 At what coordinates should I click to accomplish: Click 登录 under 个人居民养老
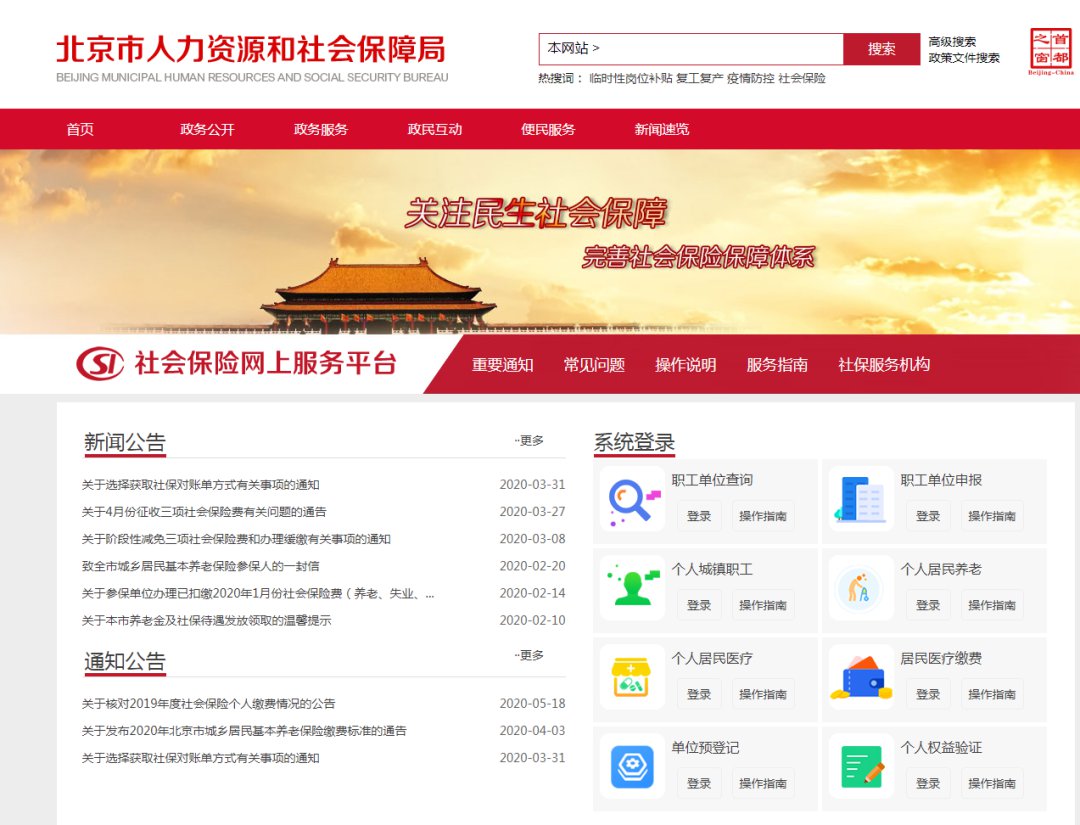pos(928,605)
